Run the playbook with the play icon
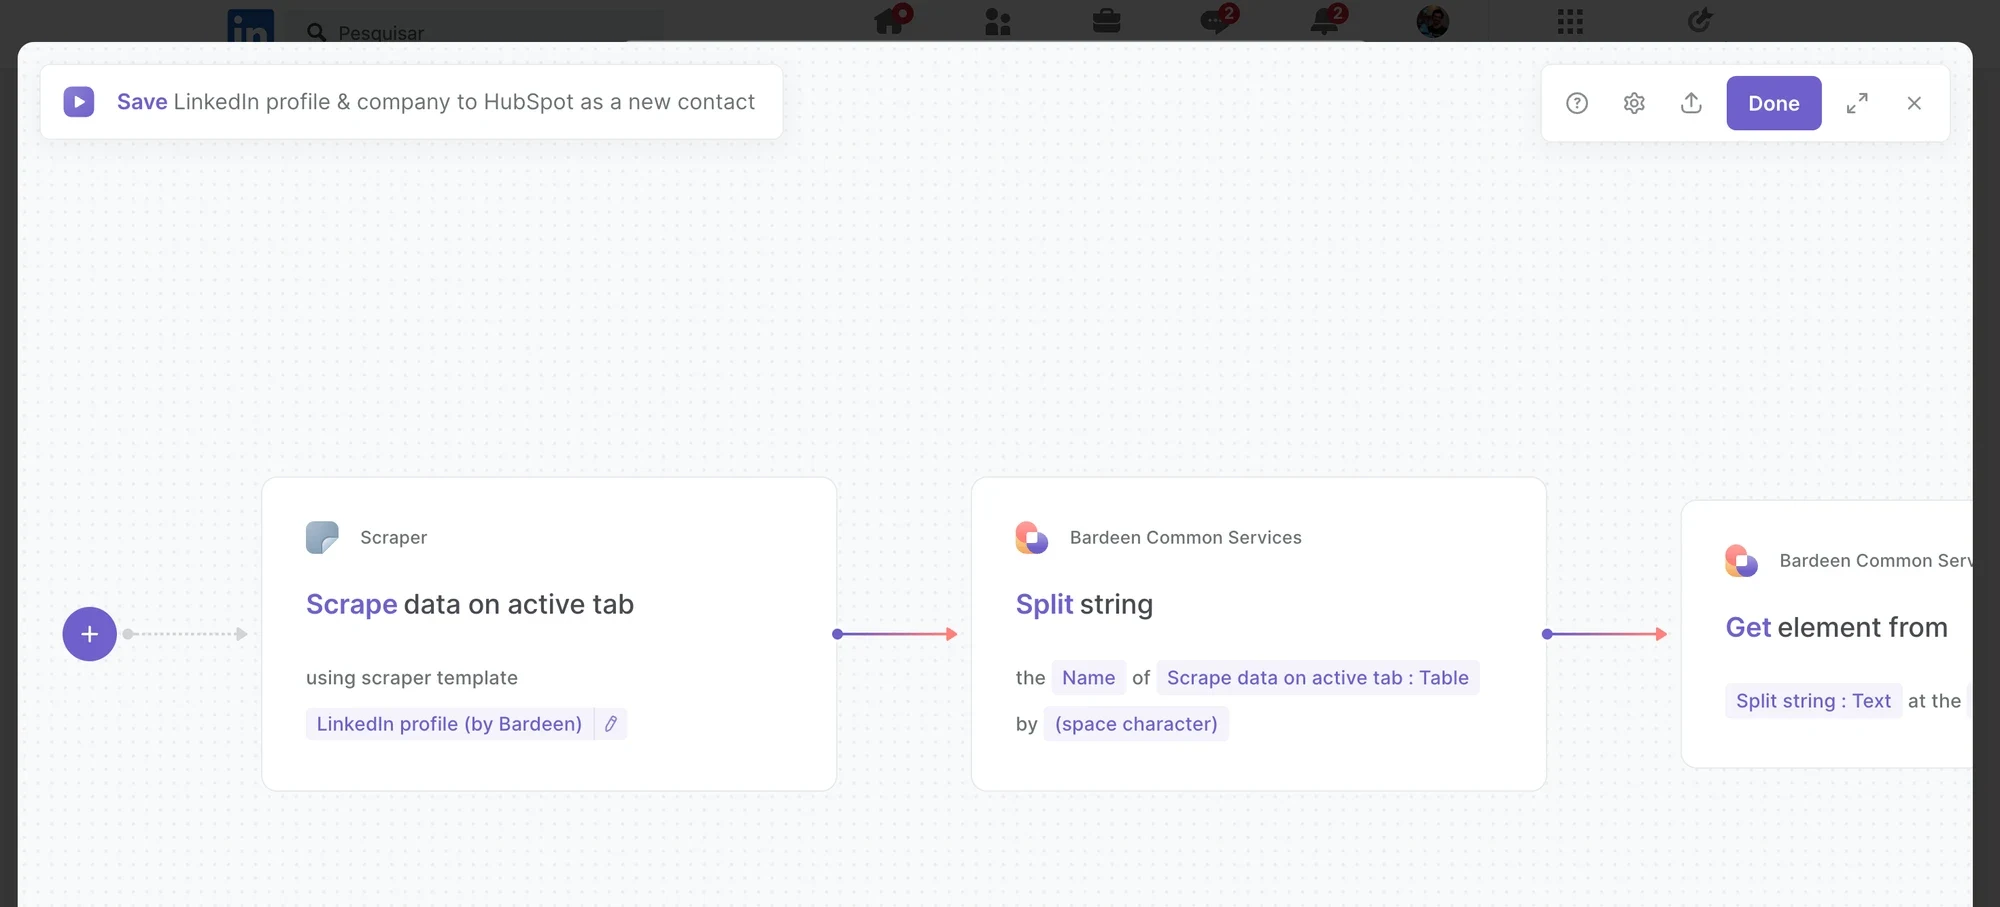 pyautogui.click(x=79, y=102)
